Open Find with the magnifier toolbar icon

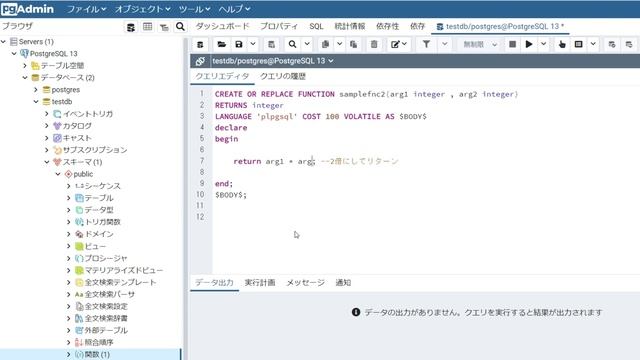coord(292,44)
